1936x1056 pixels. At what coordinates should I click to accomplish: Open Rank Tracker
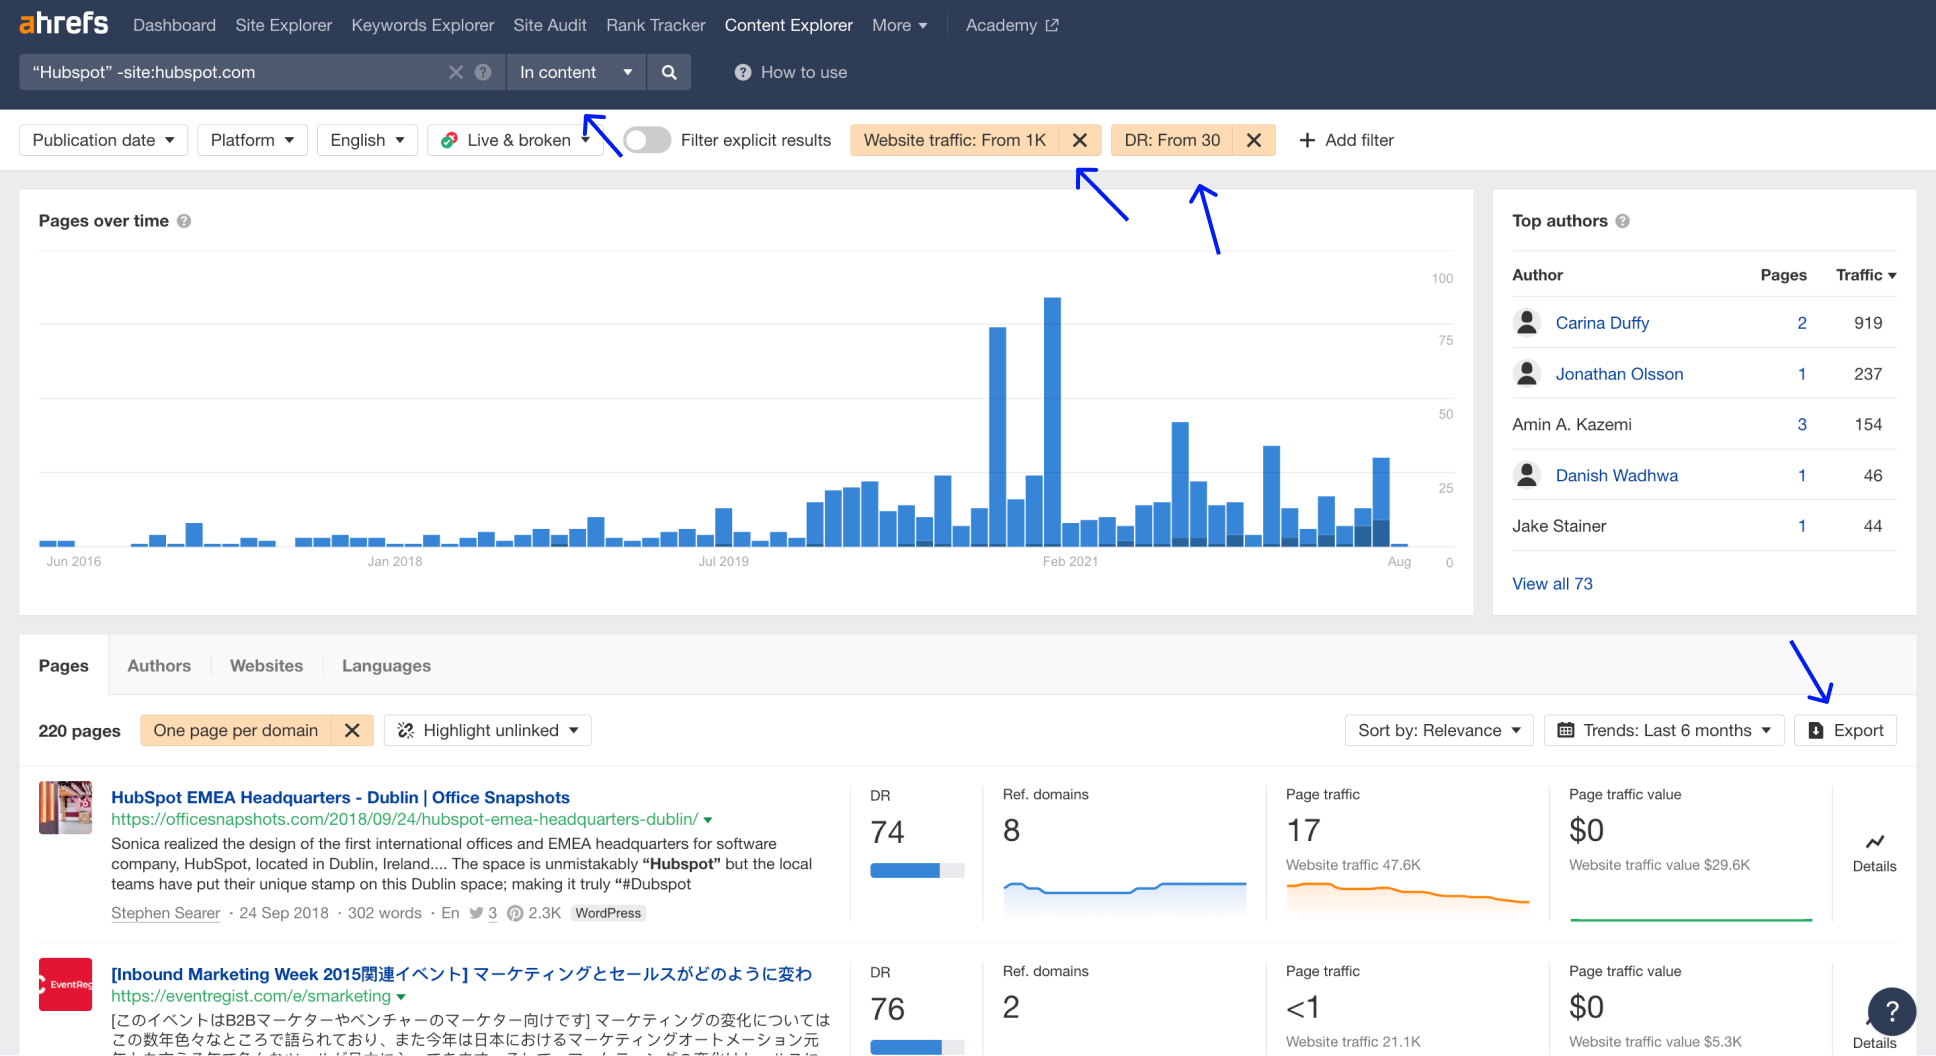(656, 25)
